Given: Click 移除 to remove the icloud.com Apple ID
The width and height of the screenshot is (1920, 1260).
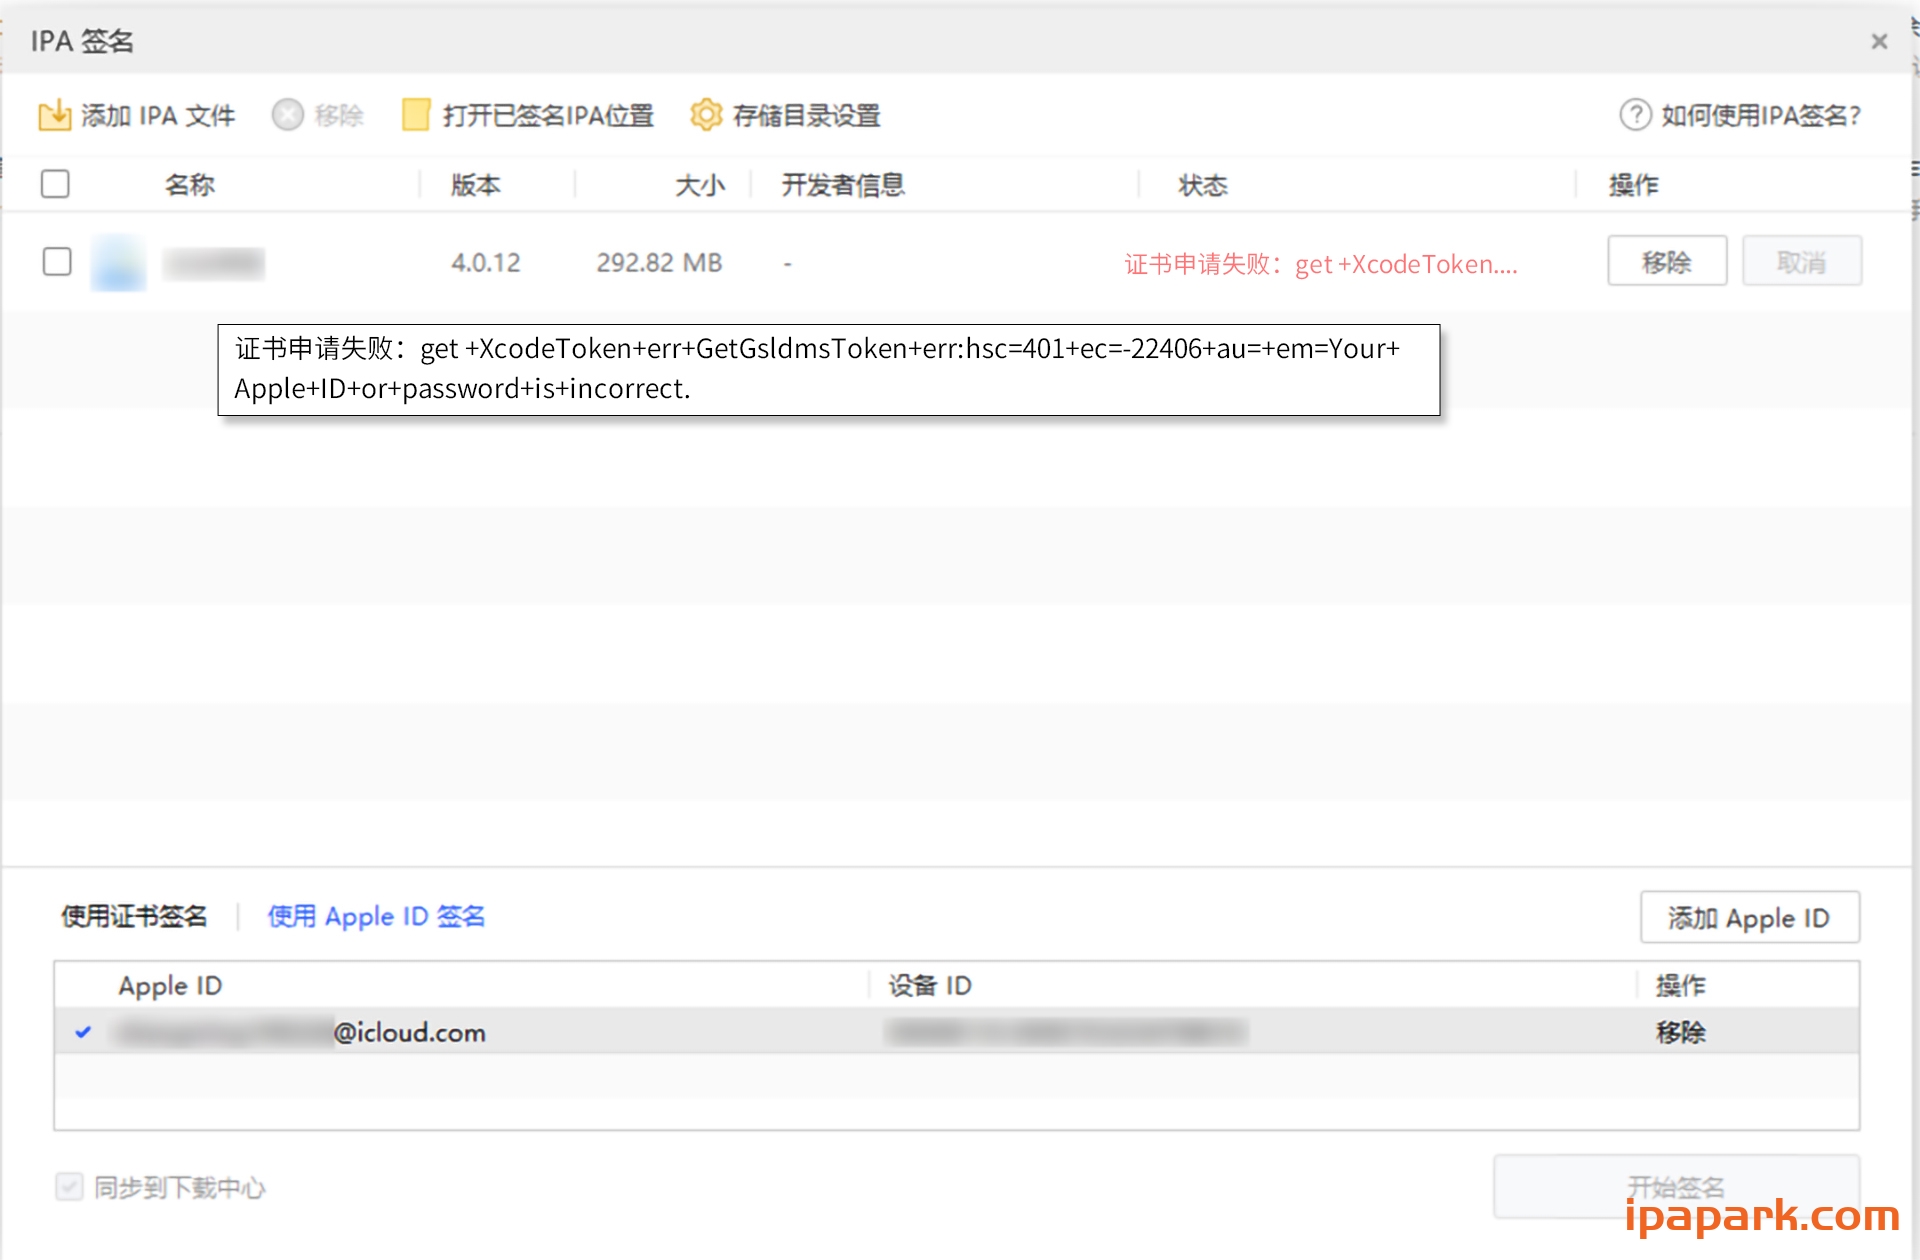Looking at the screenshot, I should 1681,1033.
